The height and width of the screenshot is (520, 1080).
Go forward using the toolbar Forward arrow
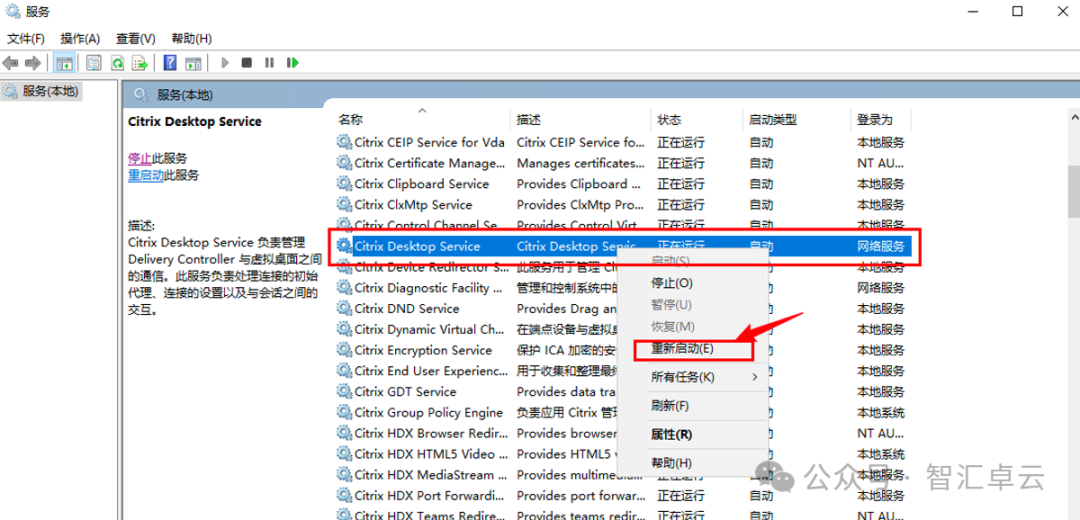pos(32,63)
